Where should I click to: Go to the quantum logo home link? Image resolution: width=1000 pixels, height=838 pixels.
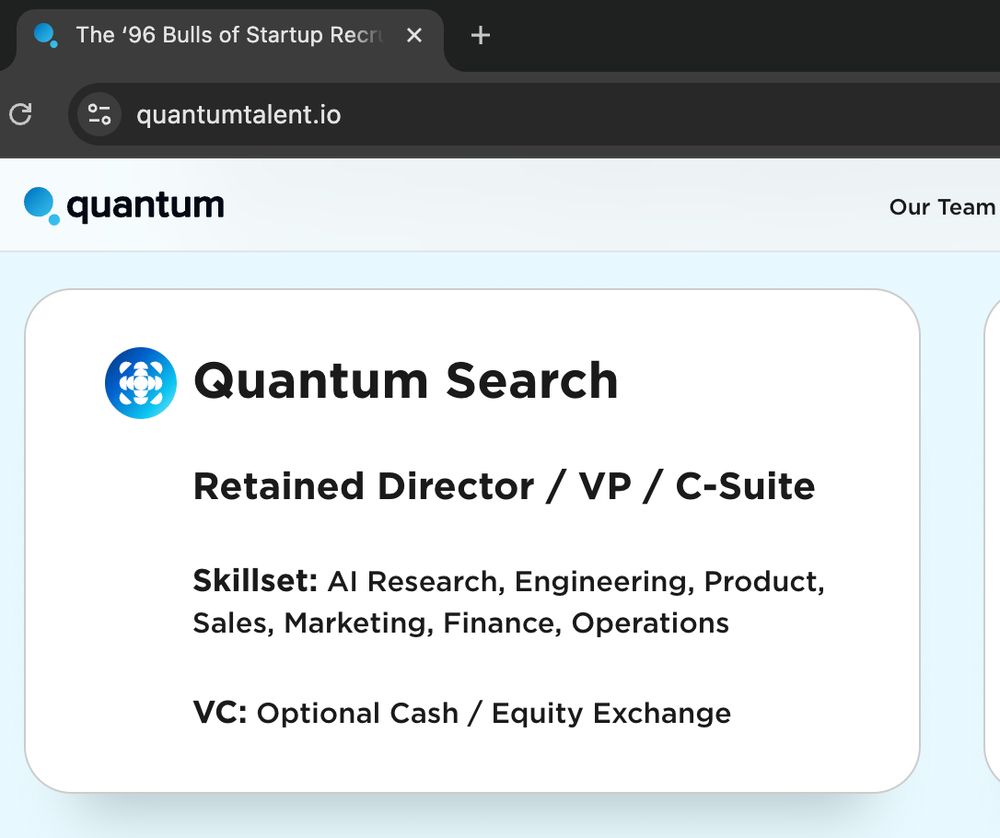click(124, 205)
